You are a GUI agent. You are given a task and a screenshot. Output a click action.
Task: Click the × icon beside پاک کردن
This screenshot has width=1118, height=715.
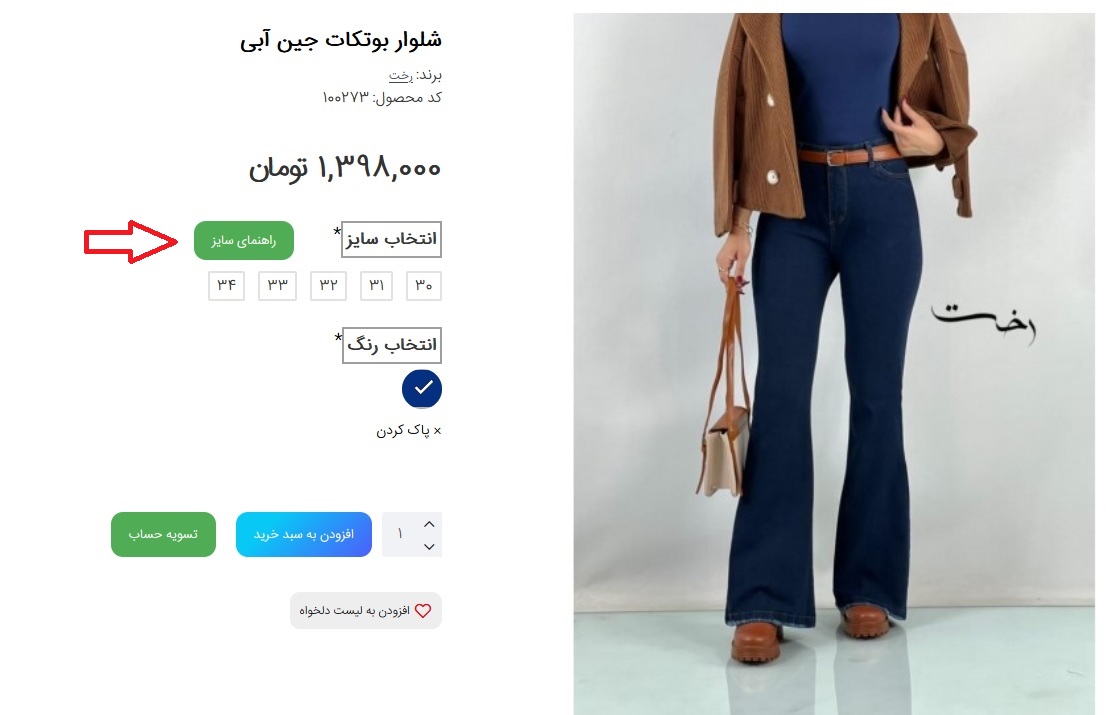click(x=437, y=431)
